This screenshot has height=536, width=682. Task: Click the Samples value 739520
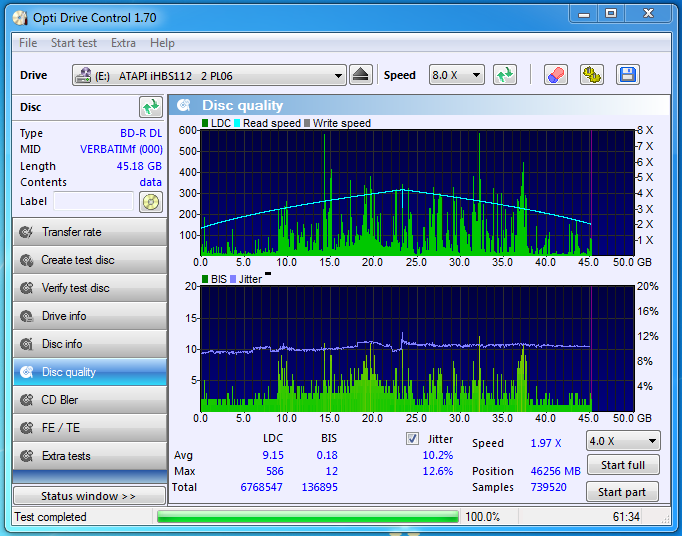coord(548,487)
